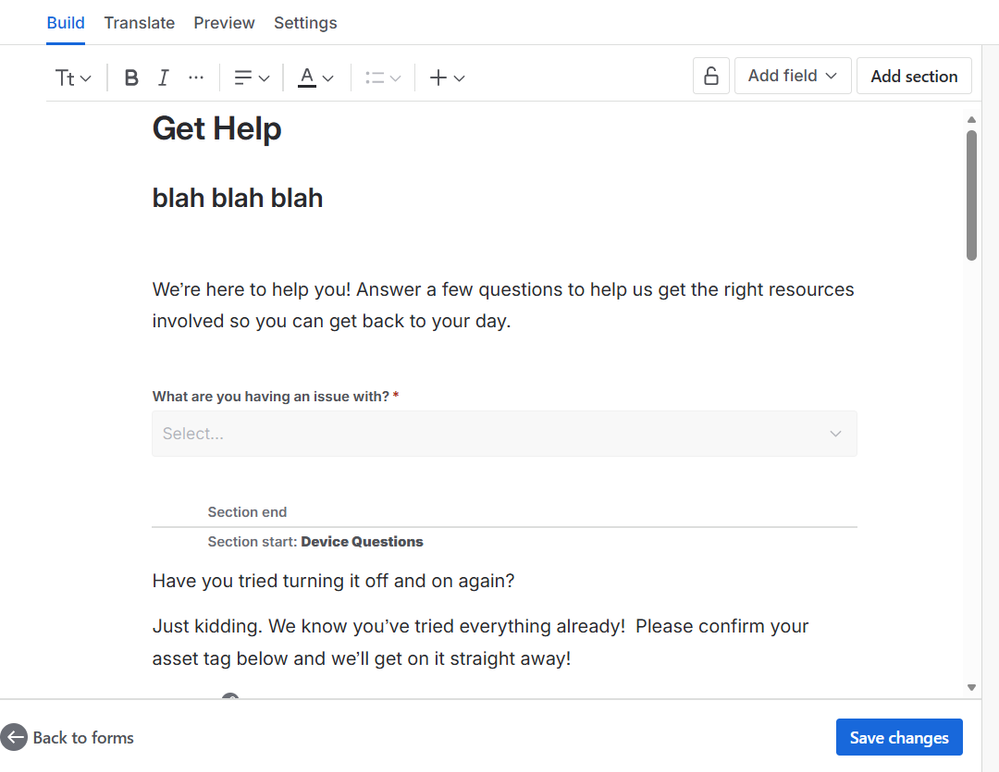The image size is (999, 772).
Task: Open the list style dropdown
Action: [x=383, y=78]
